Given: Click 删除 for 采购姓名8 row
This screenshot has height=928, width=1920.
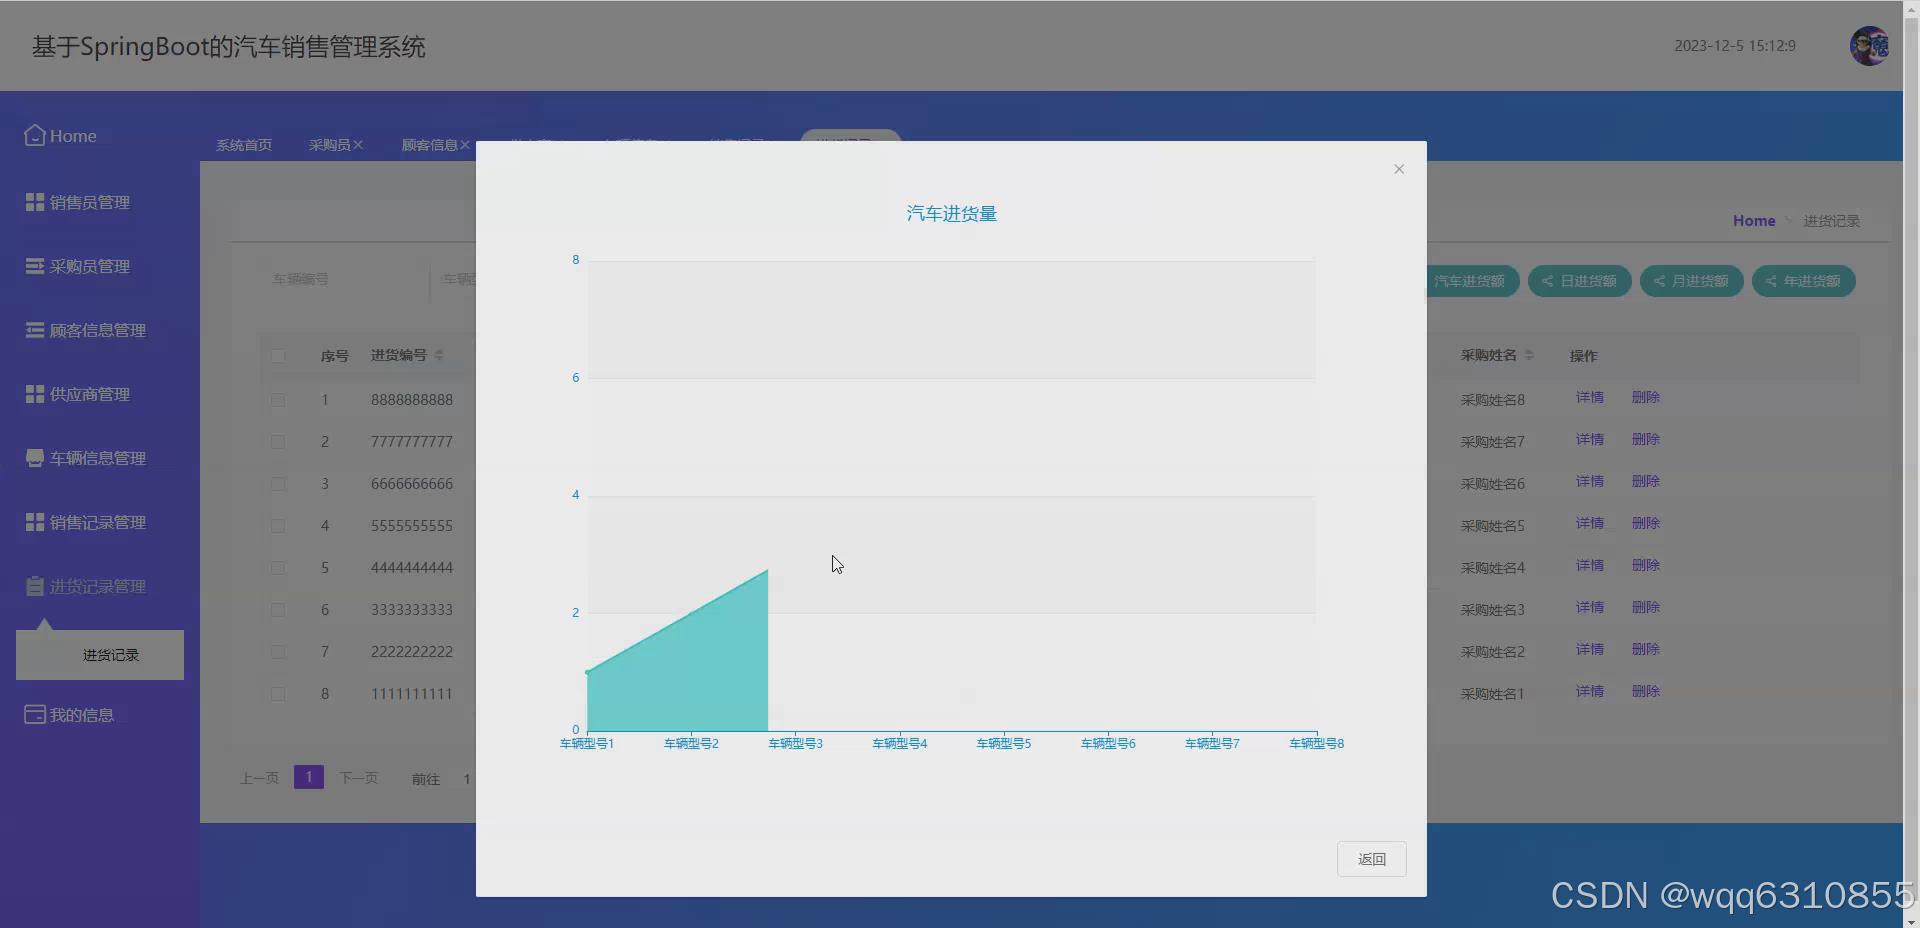Looking at the screenshot, I should tap(1646, 397).
